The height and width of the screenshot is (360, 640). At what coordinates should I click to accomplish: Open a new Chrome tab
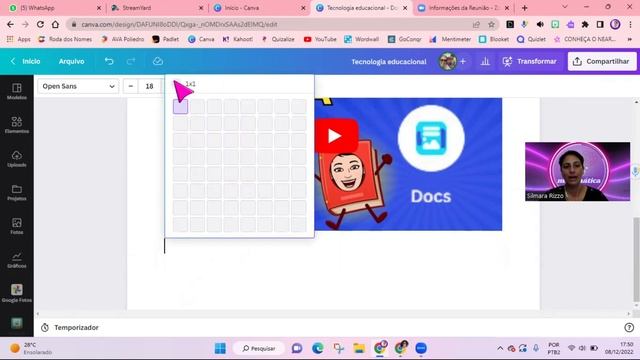524,8
